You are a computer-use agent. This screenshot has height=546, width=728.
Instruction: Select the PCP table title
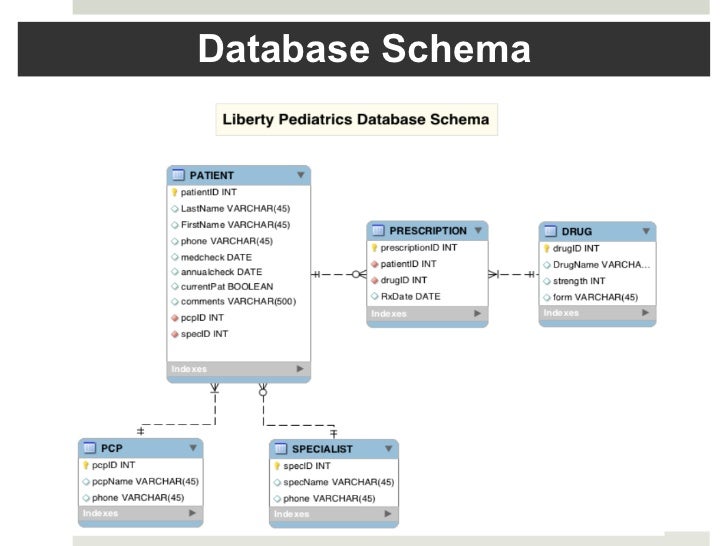click(111, 448)
